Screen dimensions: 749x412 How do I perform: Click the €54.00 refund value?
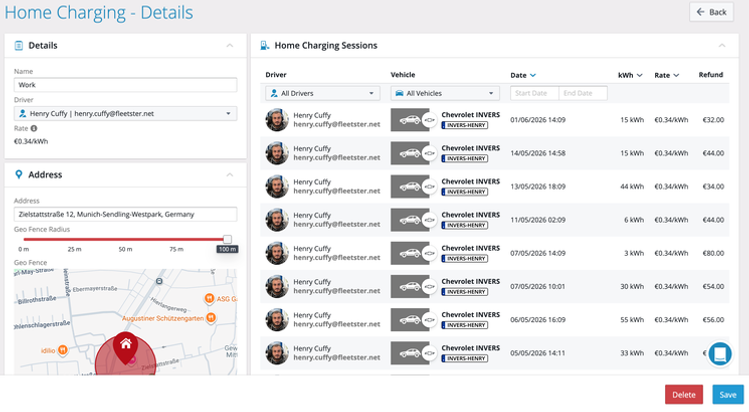[x=713, y=286]
